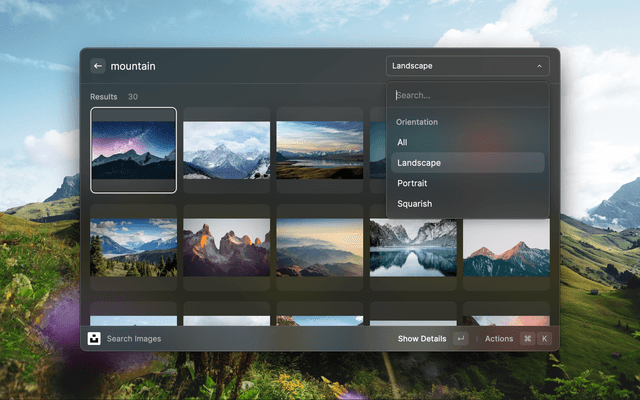Click the Show Details button
The image size is (640, 400).
tap(422, 339)
